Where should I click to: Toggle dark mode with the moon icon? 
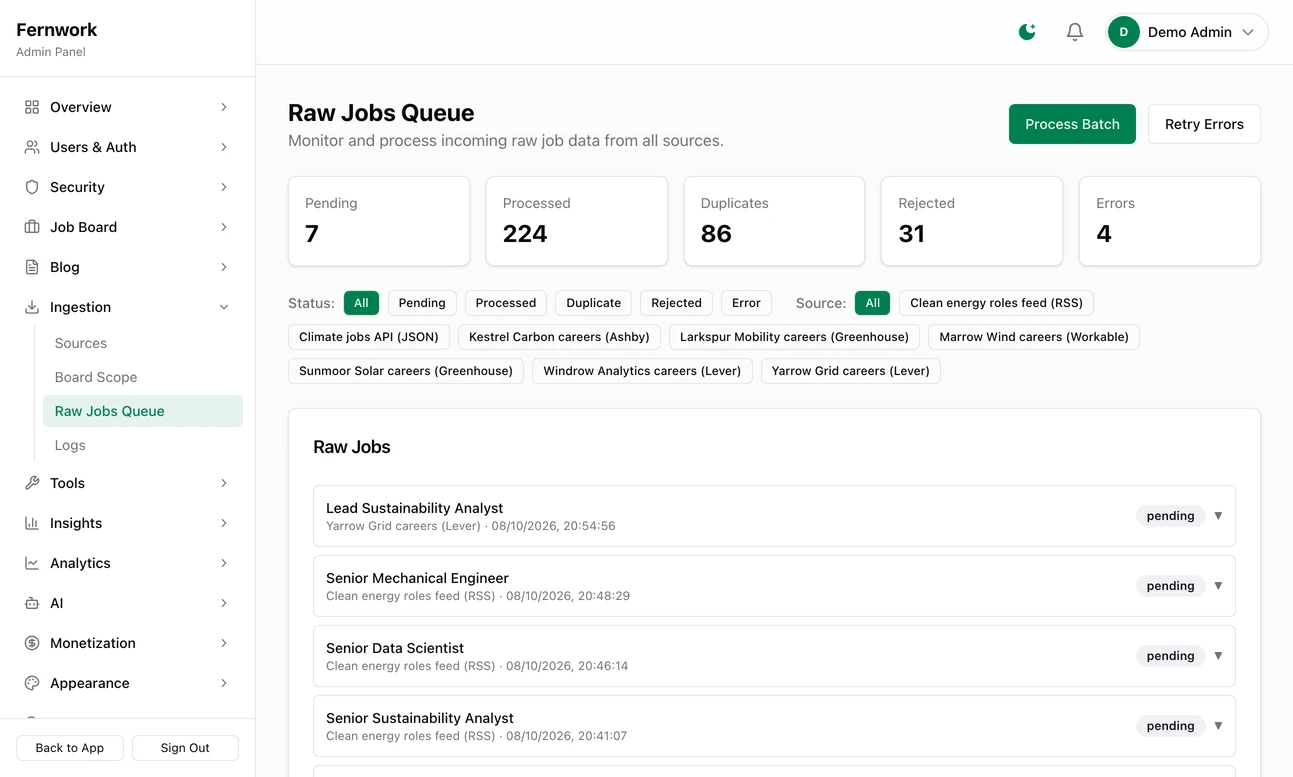1027,32
